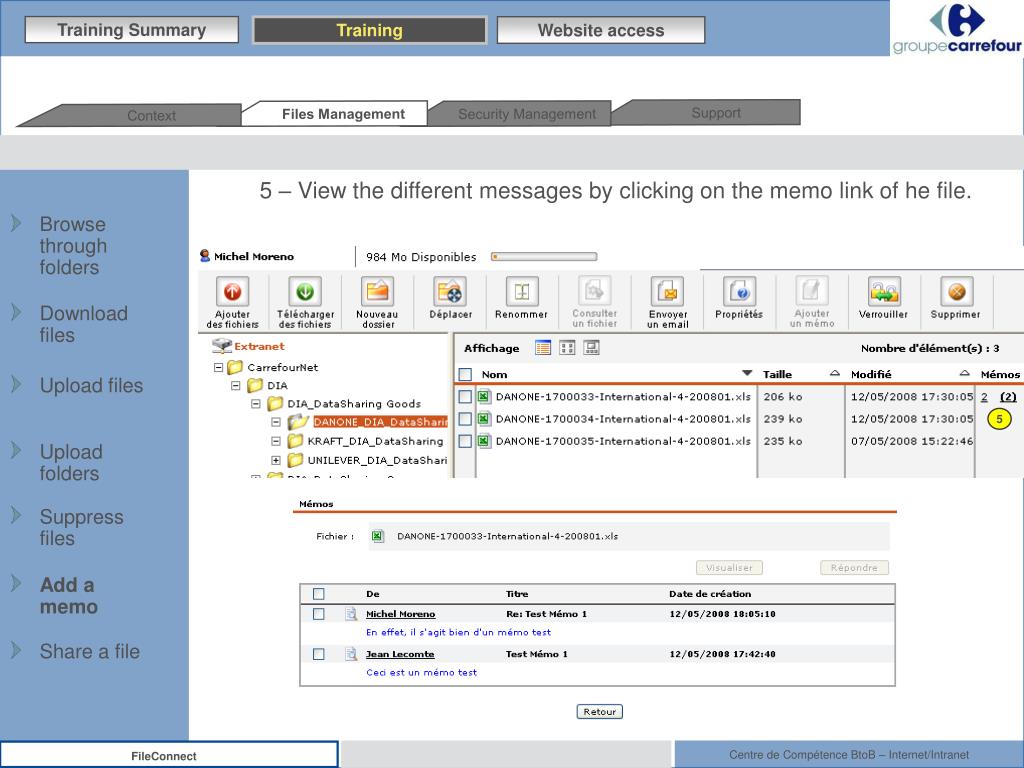1024x768 pixels.
Task: Click the Supprimer delete icon
Action: [x=957, y=291]
